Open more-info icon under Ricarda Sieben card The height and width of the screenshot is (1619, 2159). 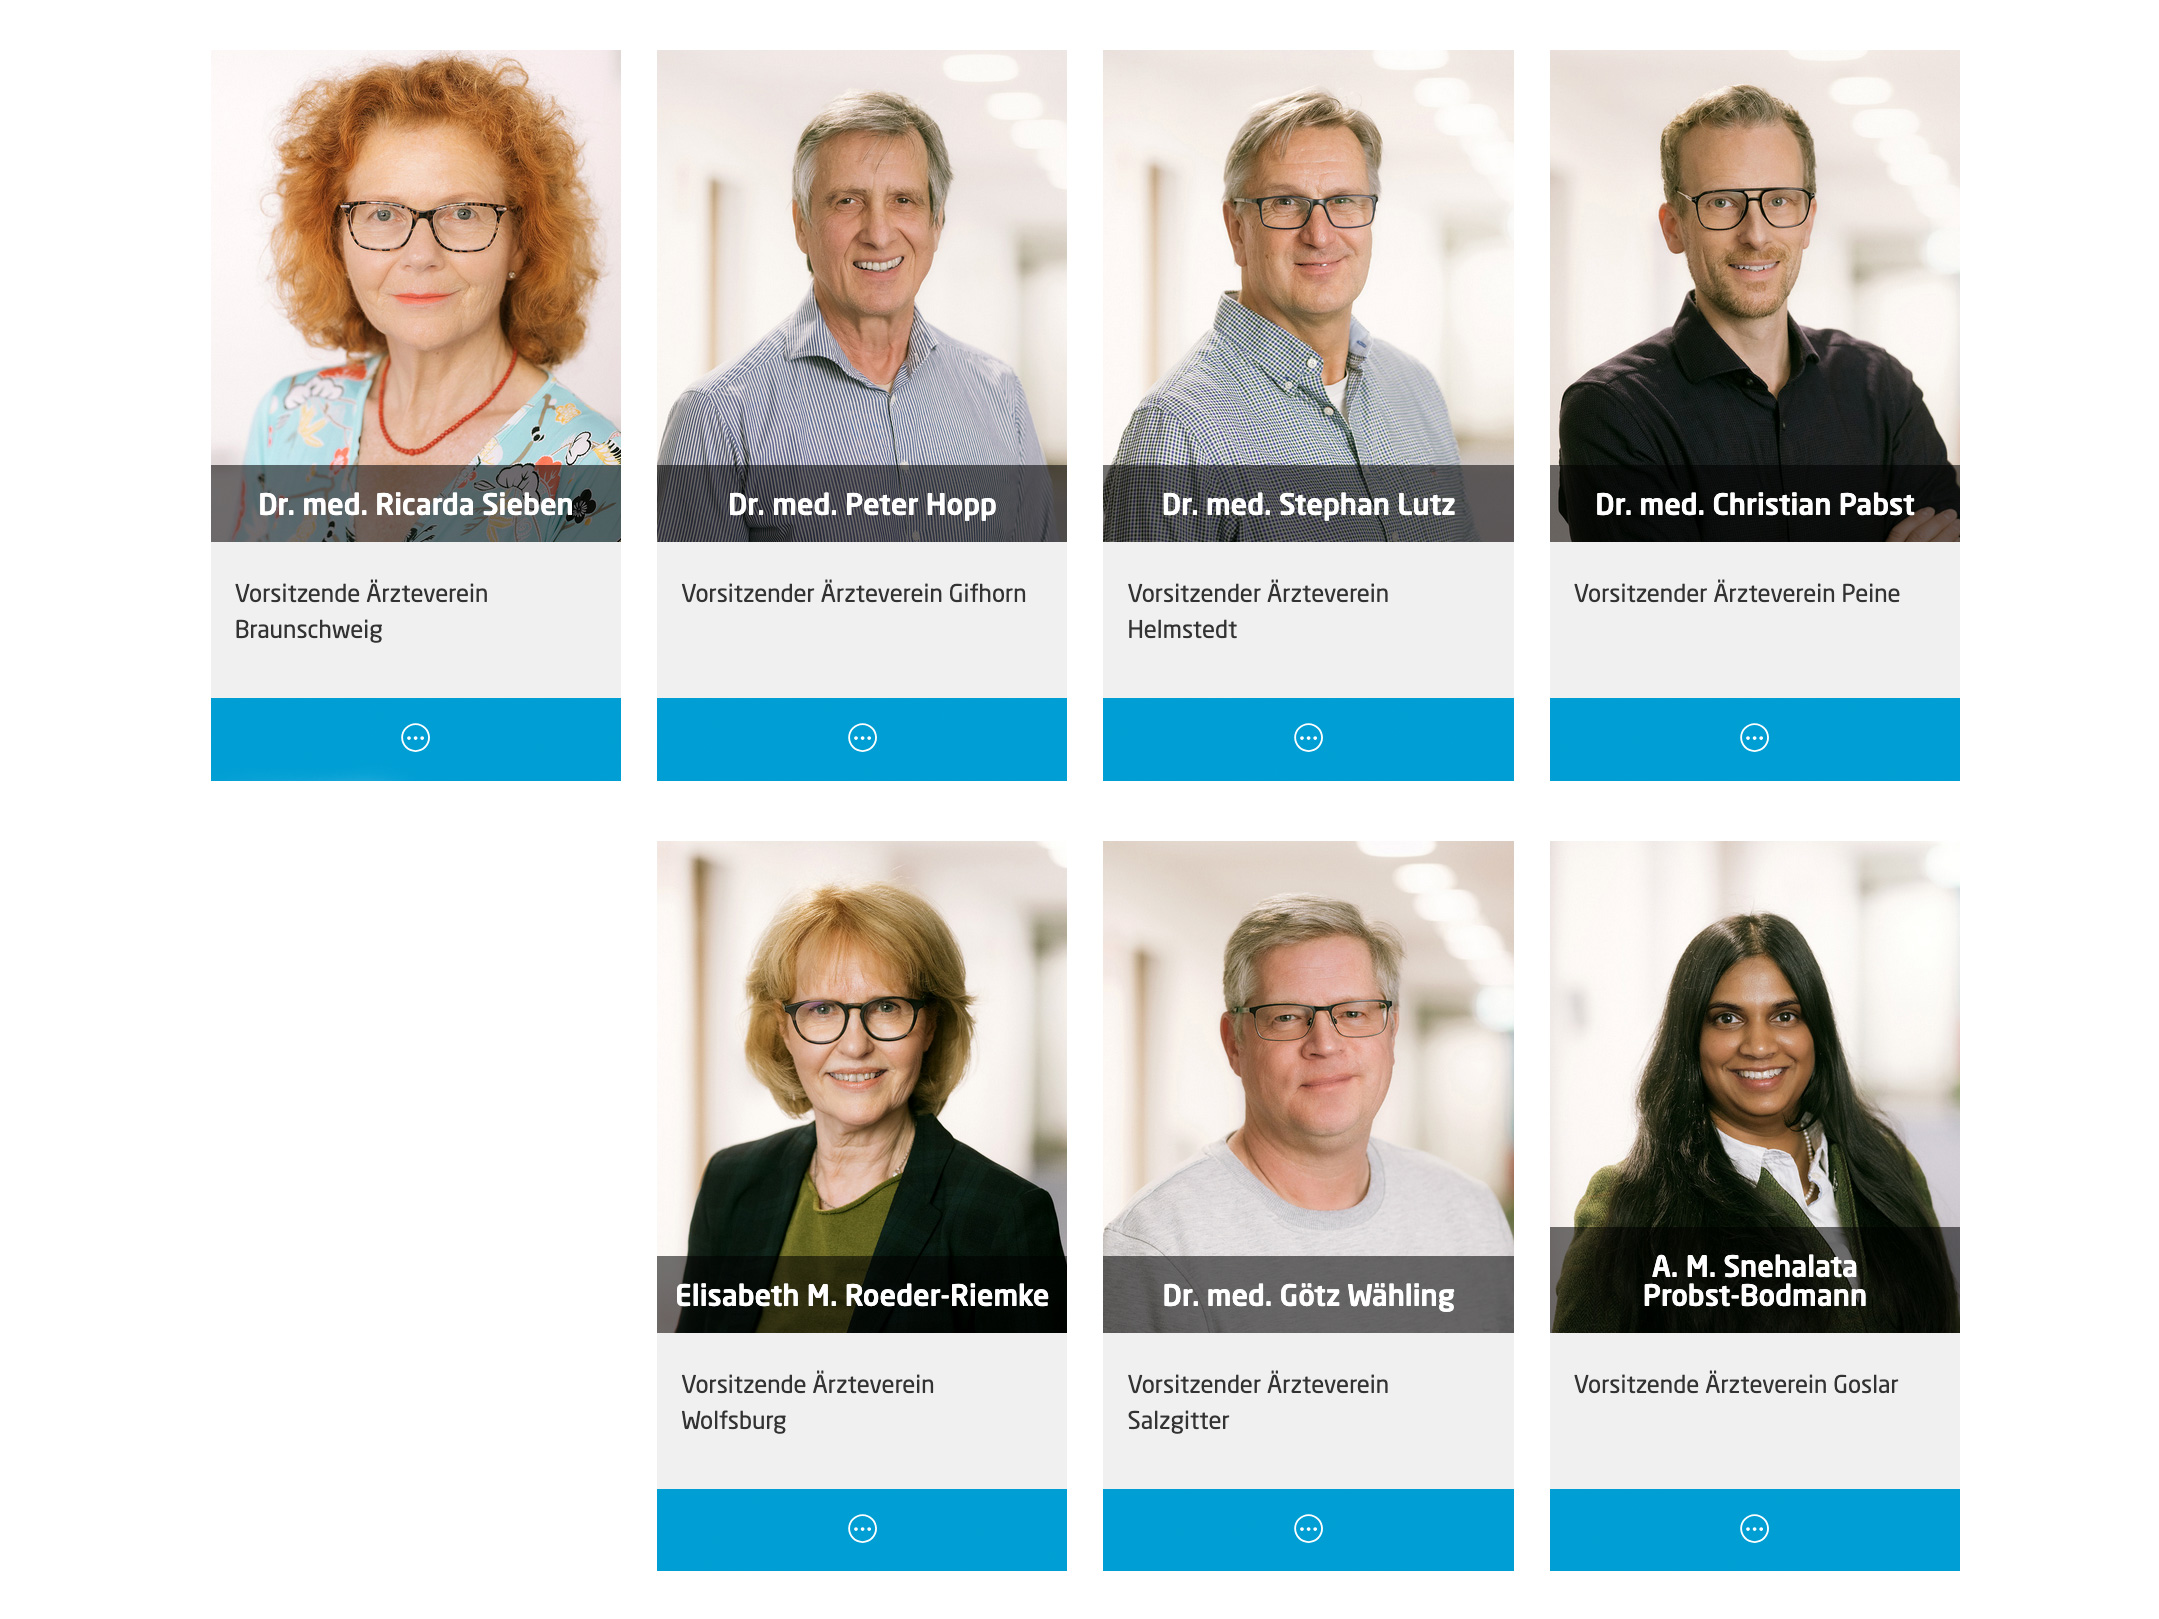[x=415, y=738]
